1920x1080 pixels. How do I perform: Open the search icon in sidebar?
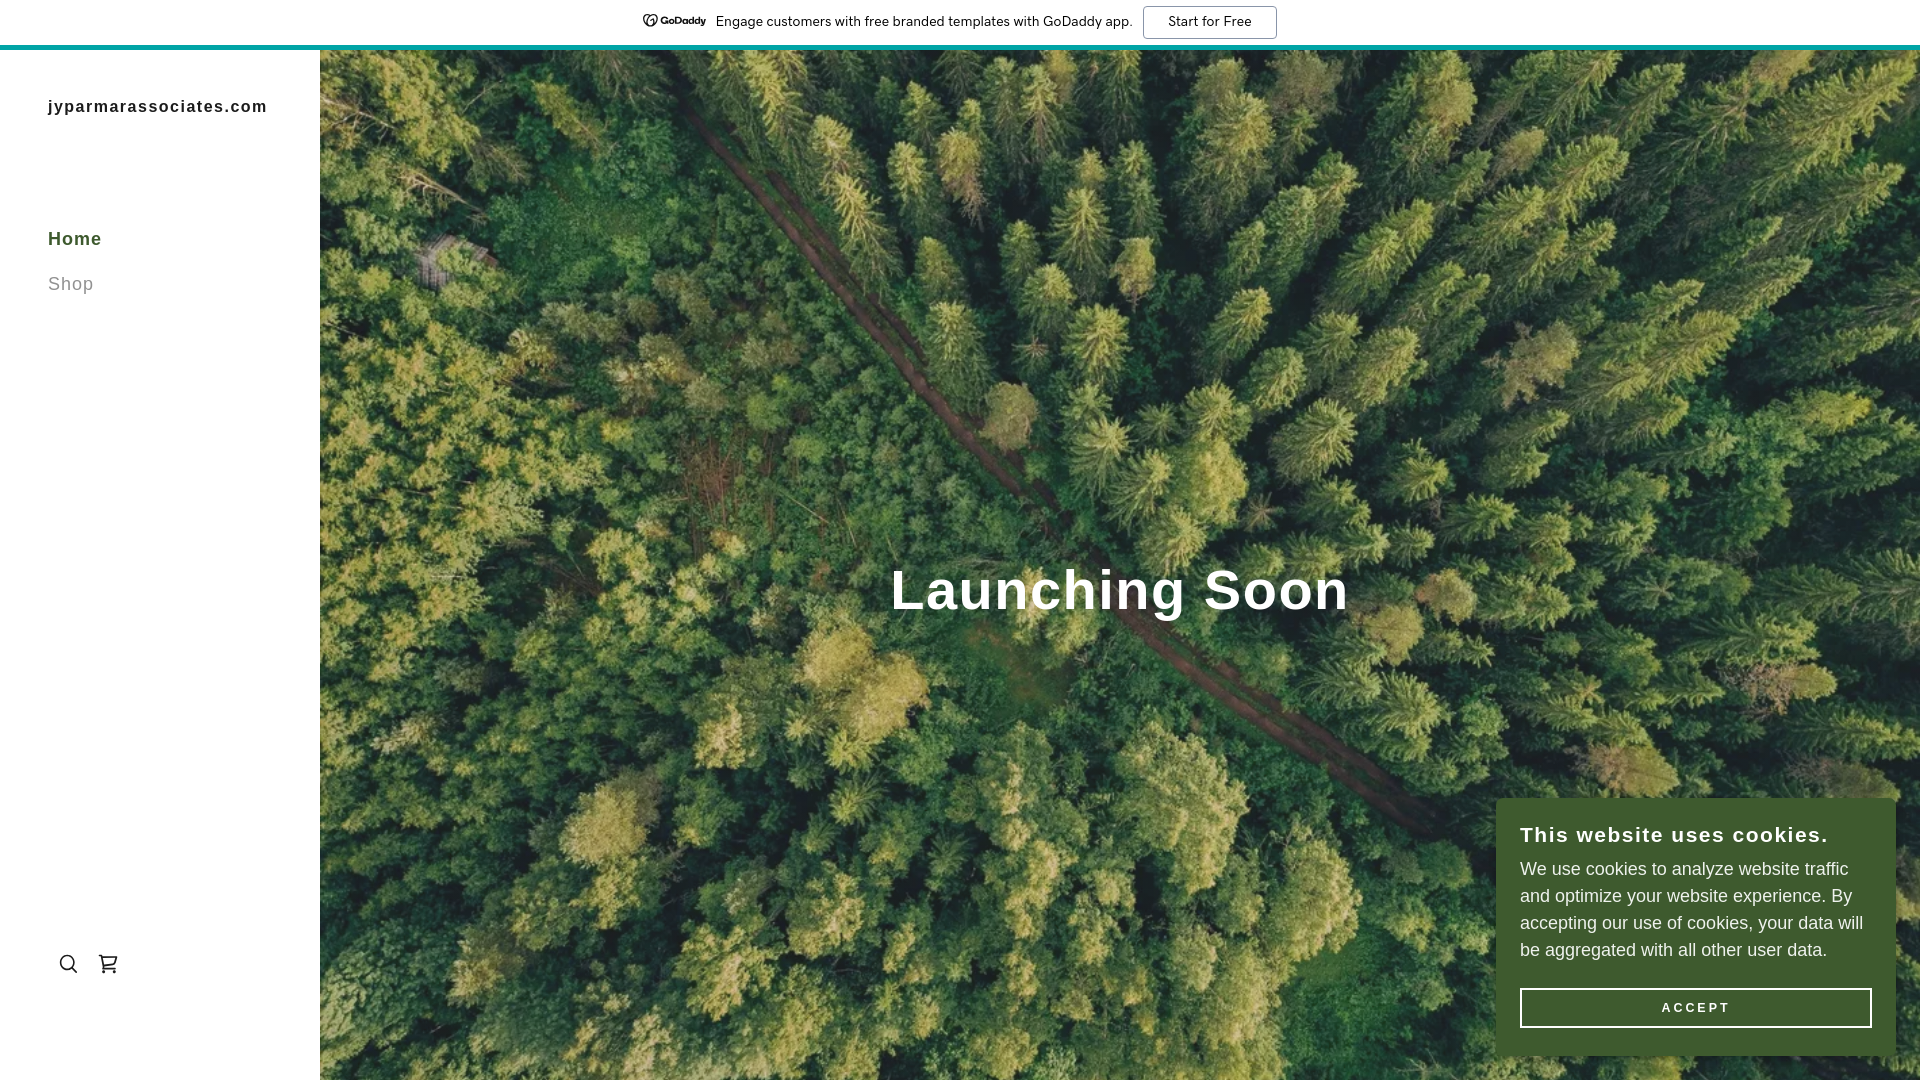[x=68, y=964]
